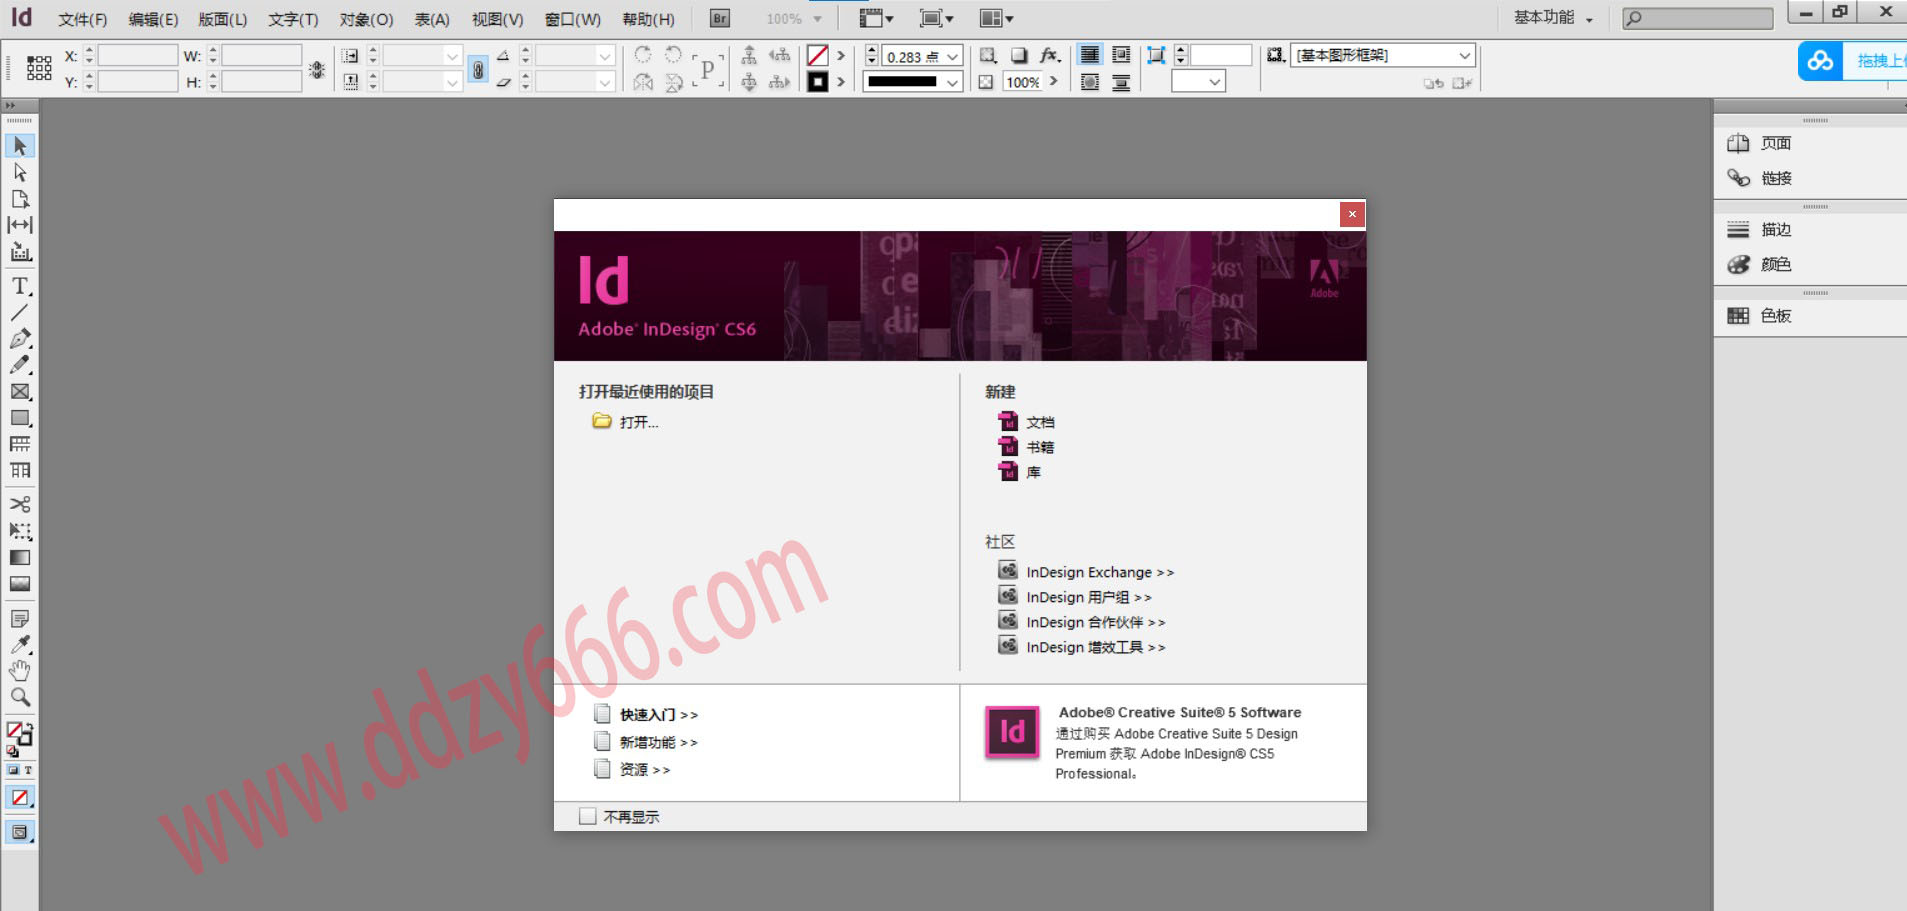Screen dimensions: 1907x911
Task: Toggle the view mode button in toolbox
Action: tap(20, 832)
